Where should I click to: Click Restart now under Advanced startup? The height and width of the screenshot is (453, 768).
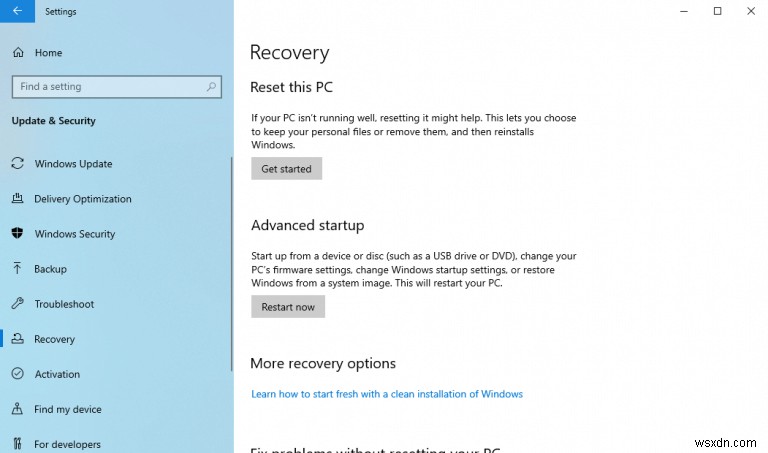point(288,307)
